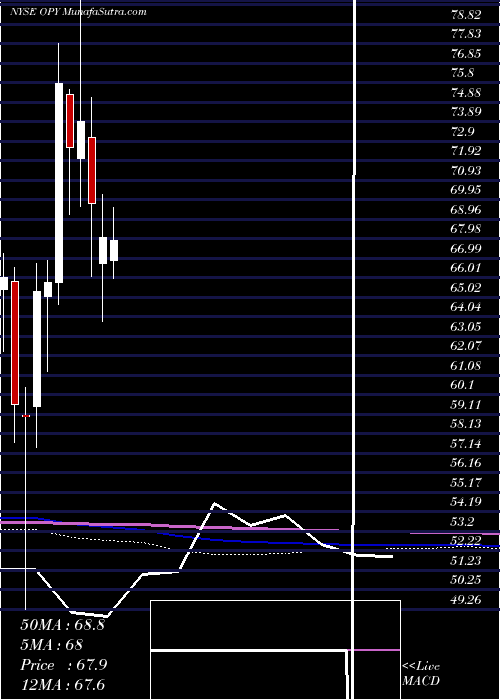Click the 74.88 price axis label
The width and height of the screenshot is (500, 700).
click(x=466, y=93)
